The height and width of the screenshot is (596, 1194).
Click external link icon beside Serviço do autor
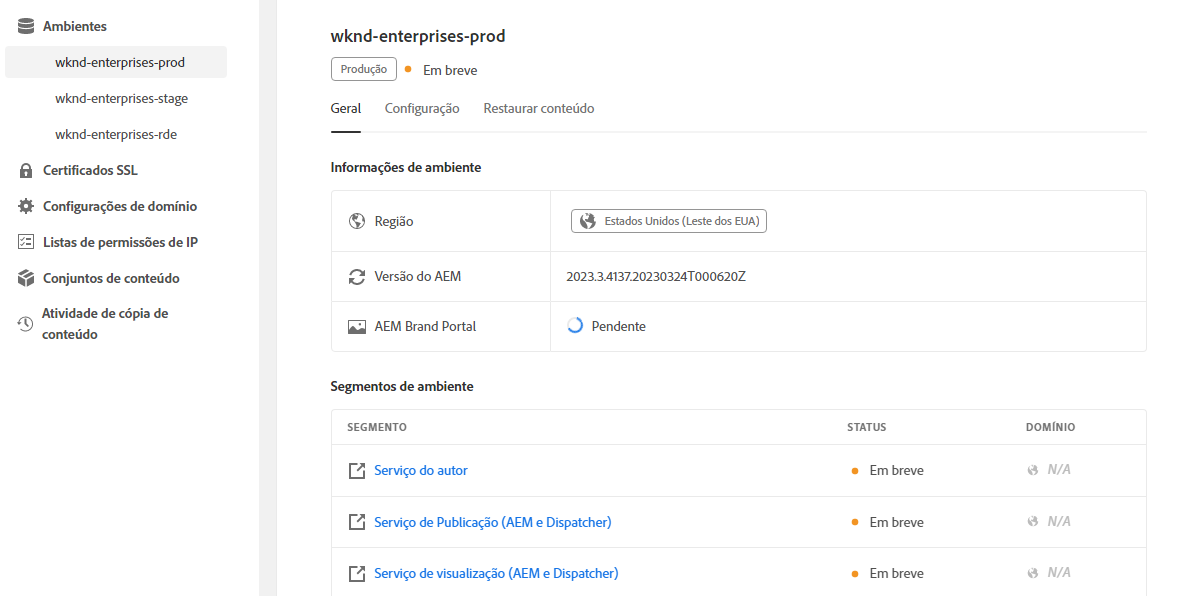tap(356, 470)
